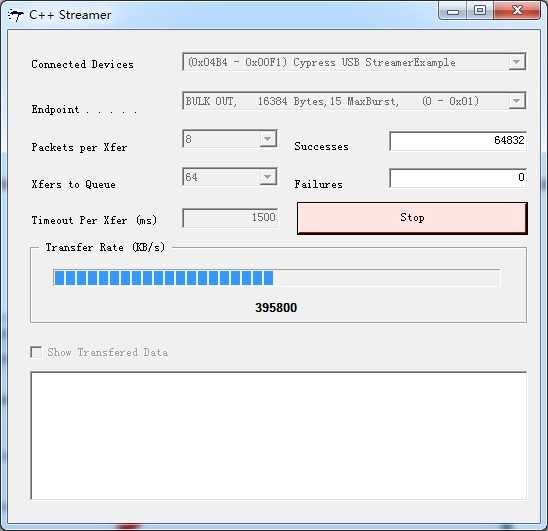Open the Endpoint dropdown arrow

click(x=517, y=101)
